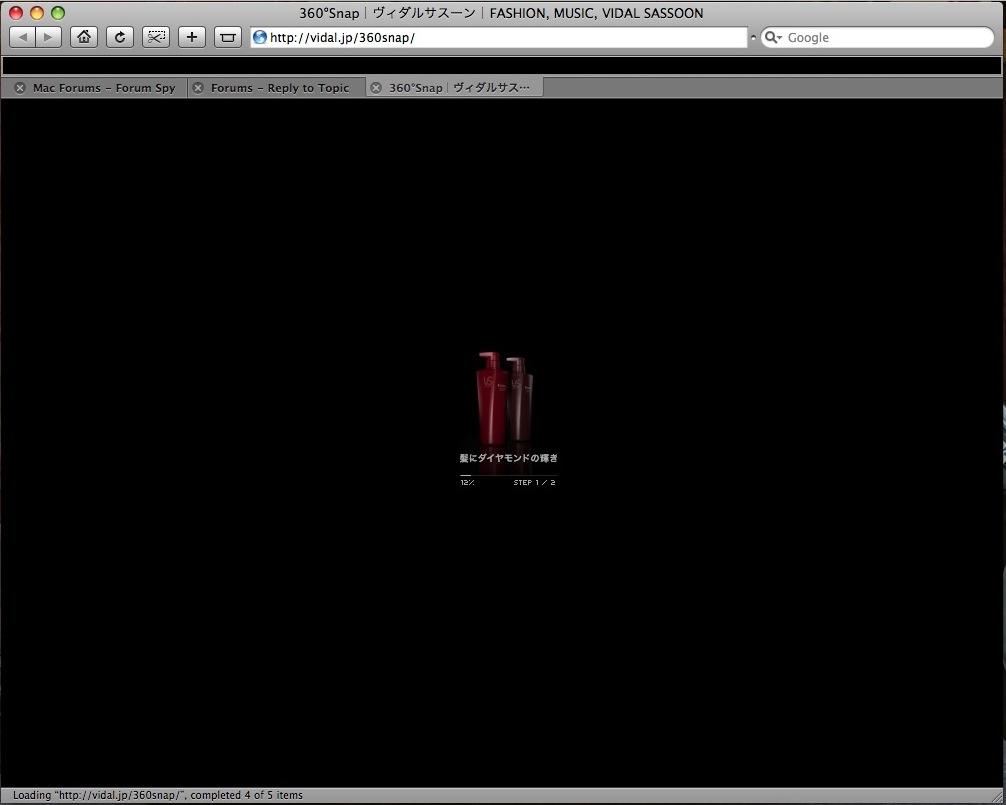Go forward with the right arrow button
The width and height of the screenshot is (1006, 805).
pyautogui.click(x=49, y=37)
